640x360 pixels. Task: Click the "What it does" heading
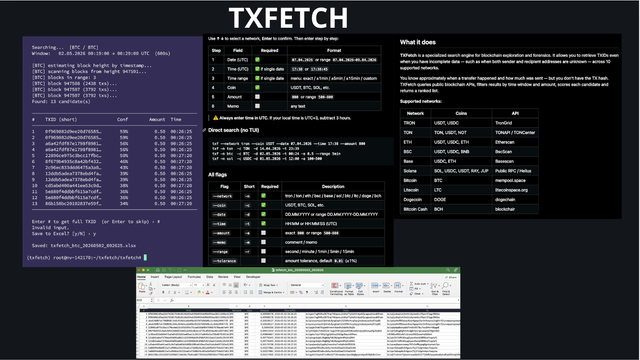point(418,42)
